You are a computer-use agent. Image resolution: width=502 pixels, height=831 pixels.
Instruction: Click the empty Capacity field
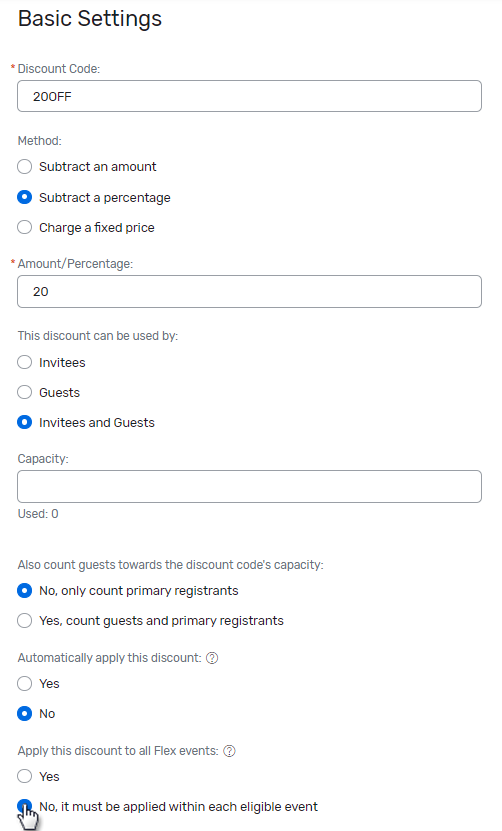coord(249,486)
